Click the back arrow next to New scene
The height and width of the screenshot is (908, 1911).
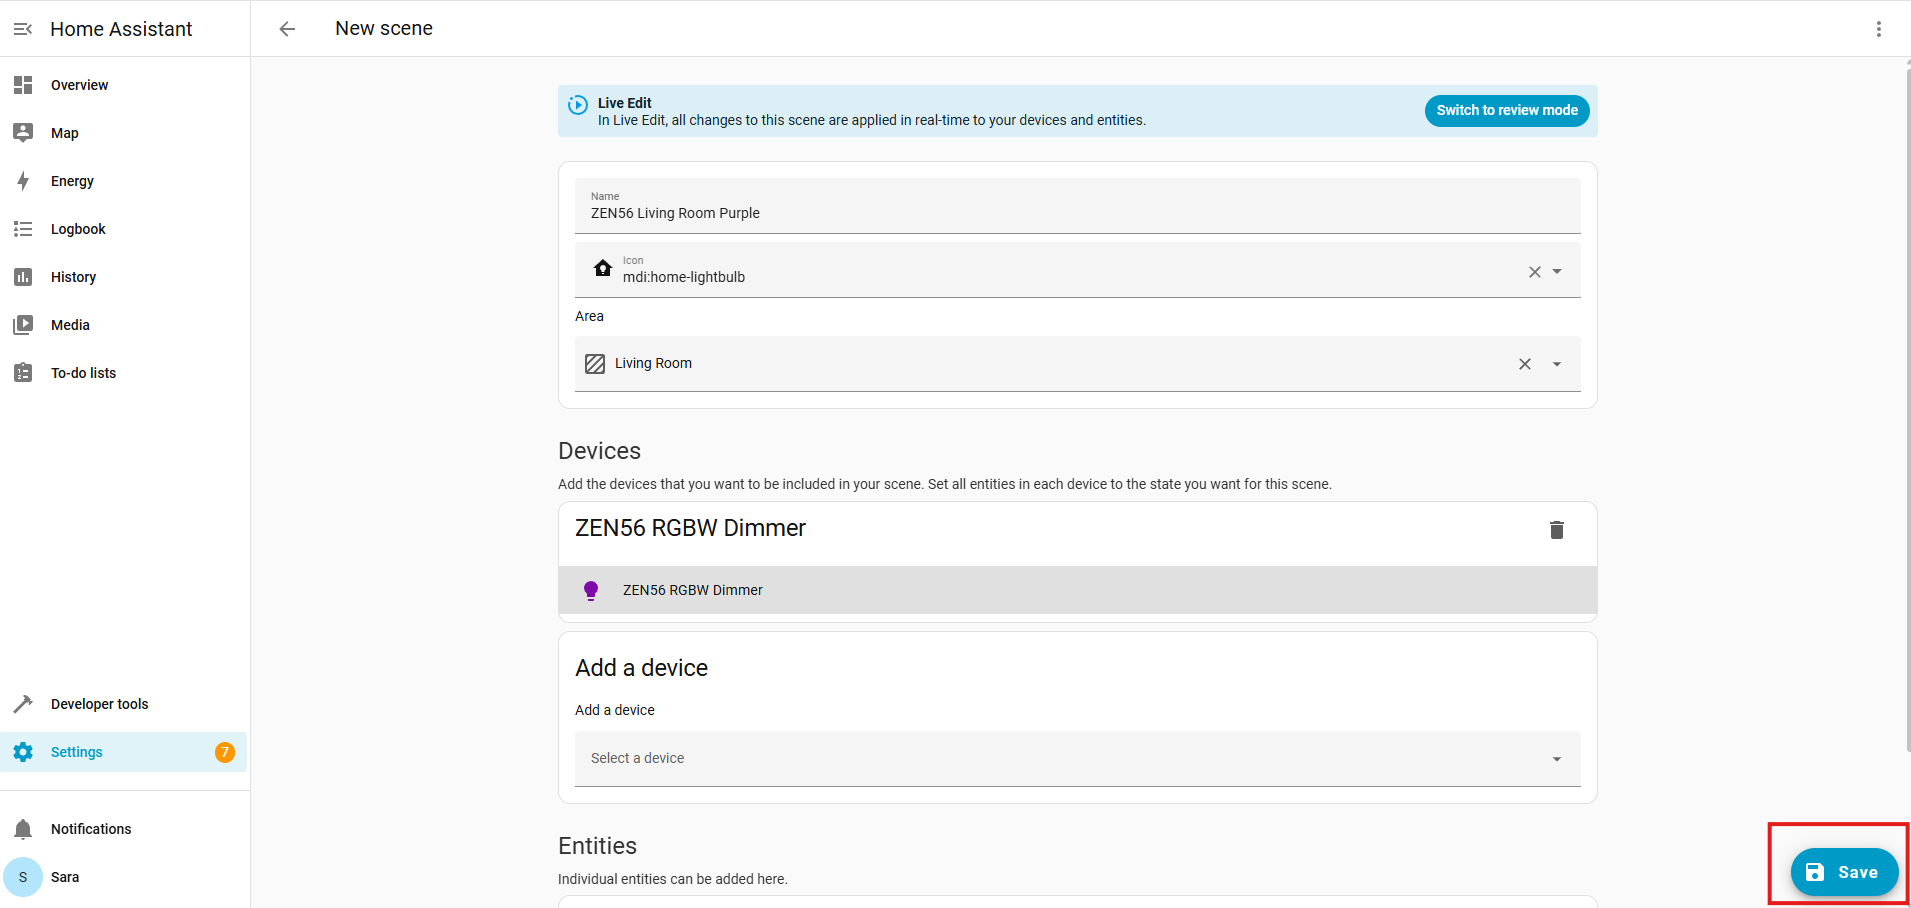(x=287, y=29)
